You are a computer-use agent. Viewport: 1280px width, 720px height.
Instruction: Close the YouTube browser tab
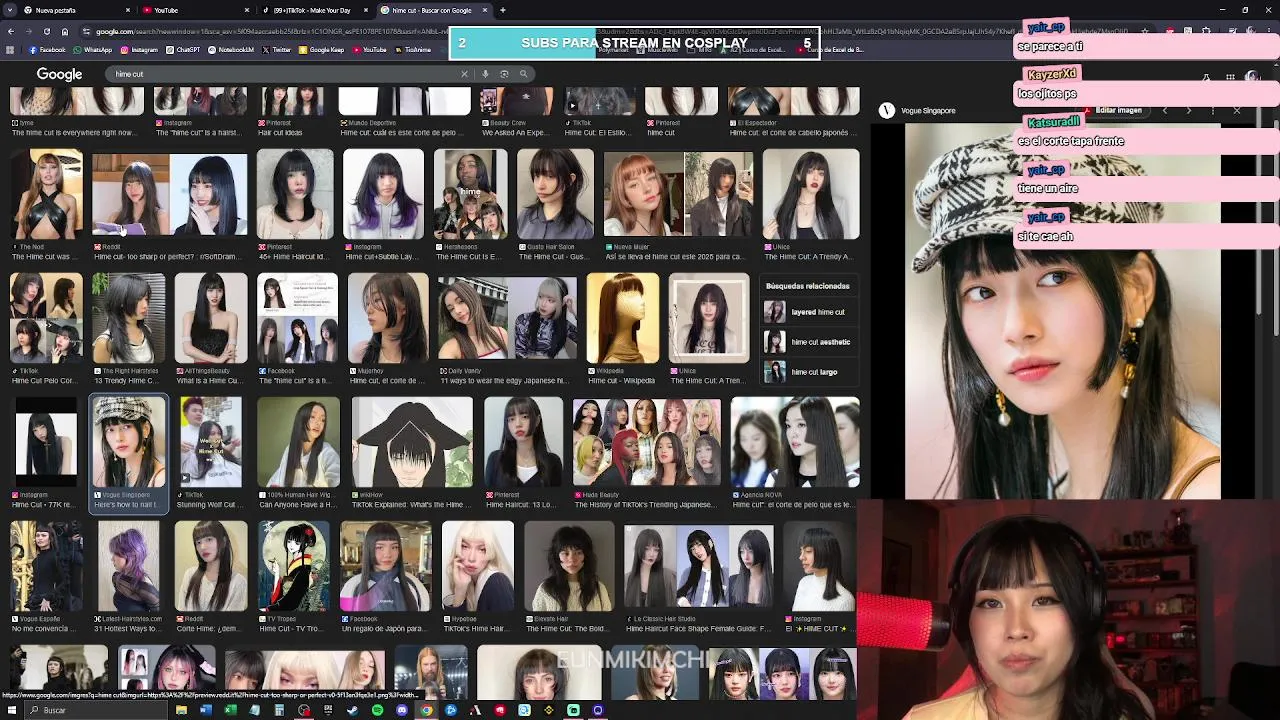pyautogui.click(x=247, y=10)
